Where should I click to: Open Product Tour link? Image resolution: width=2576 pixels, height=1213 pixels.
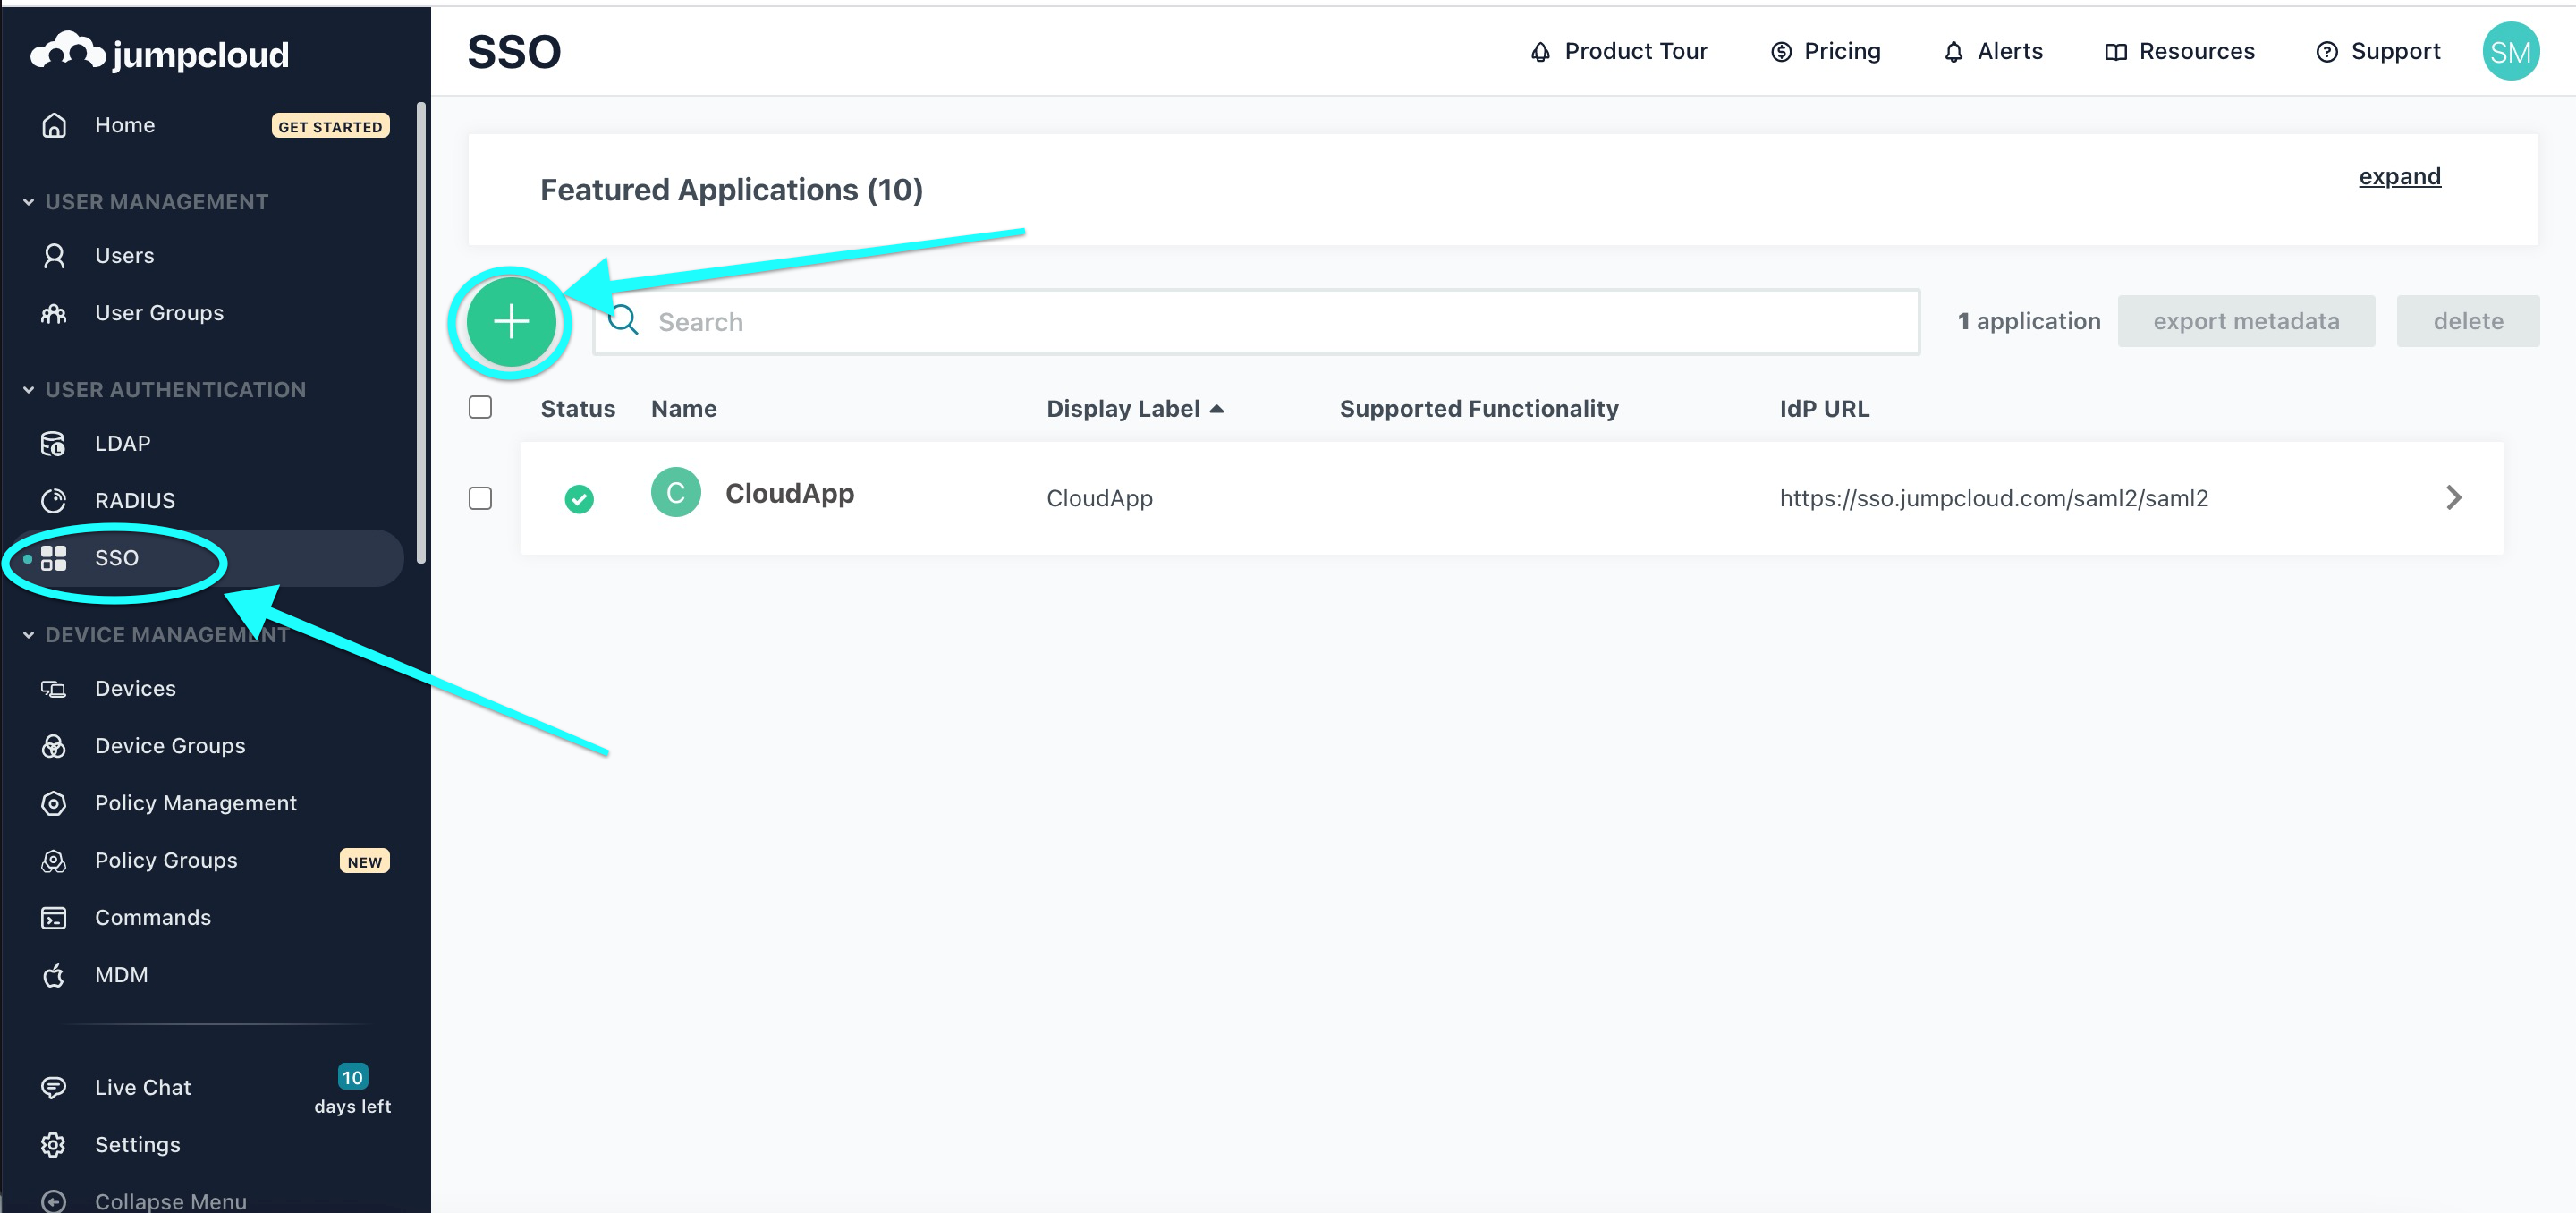tap(1636, 51)
